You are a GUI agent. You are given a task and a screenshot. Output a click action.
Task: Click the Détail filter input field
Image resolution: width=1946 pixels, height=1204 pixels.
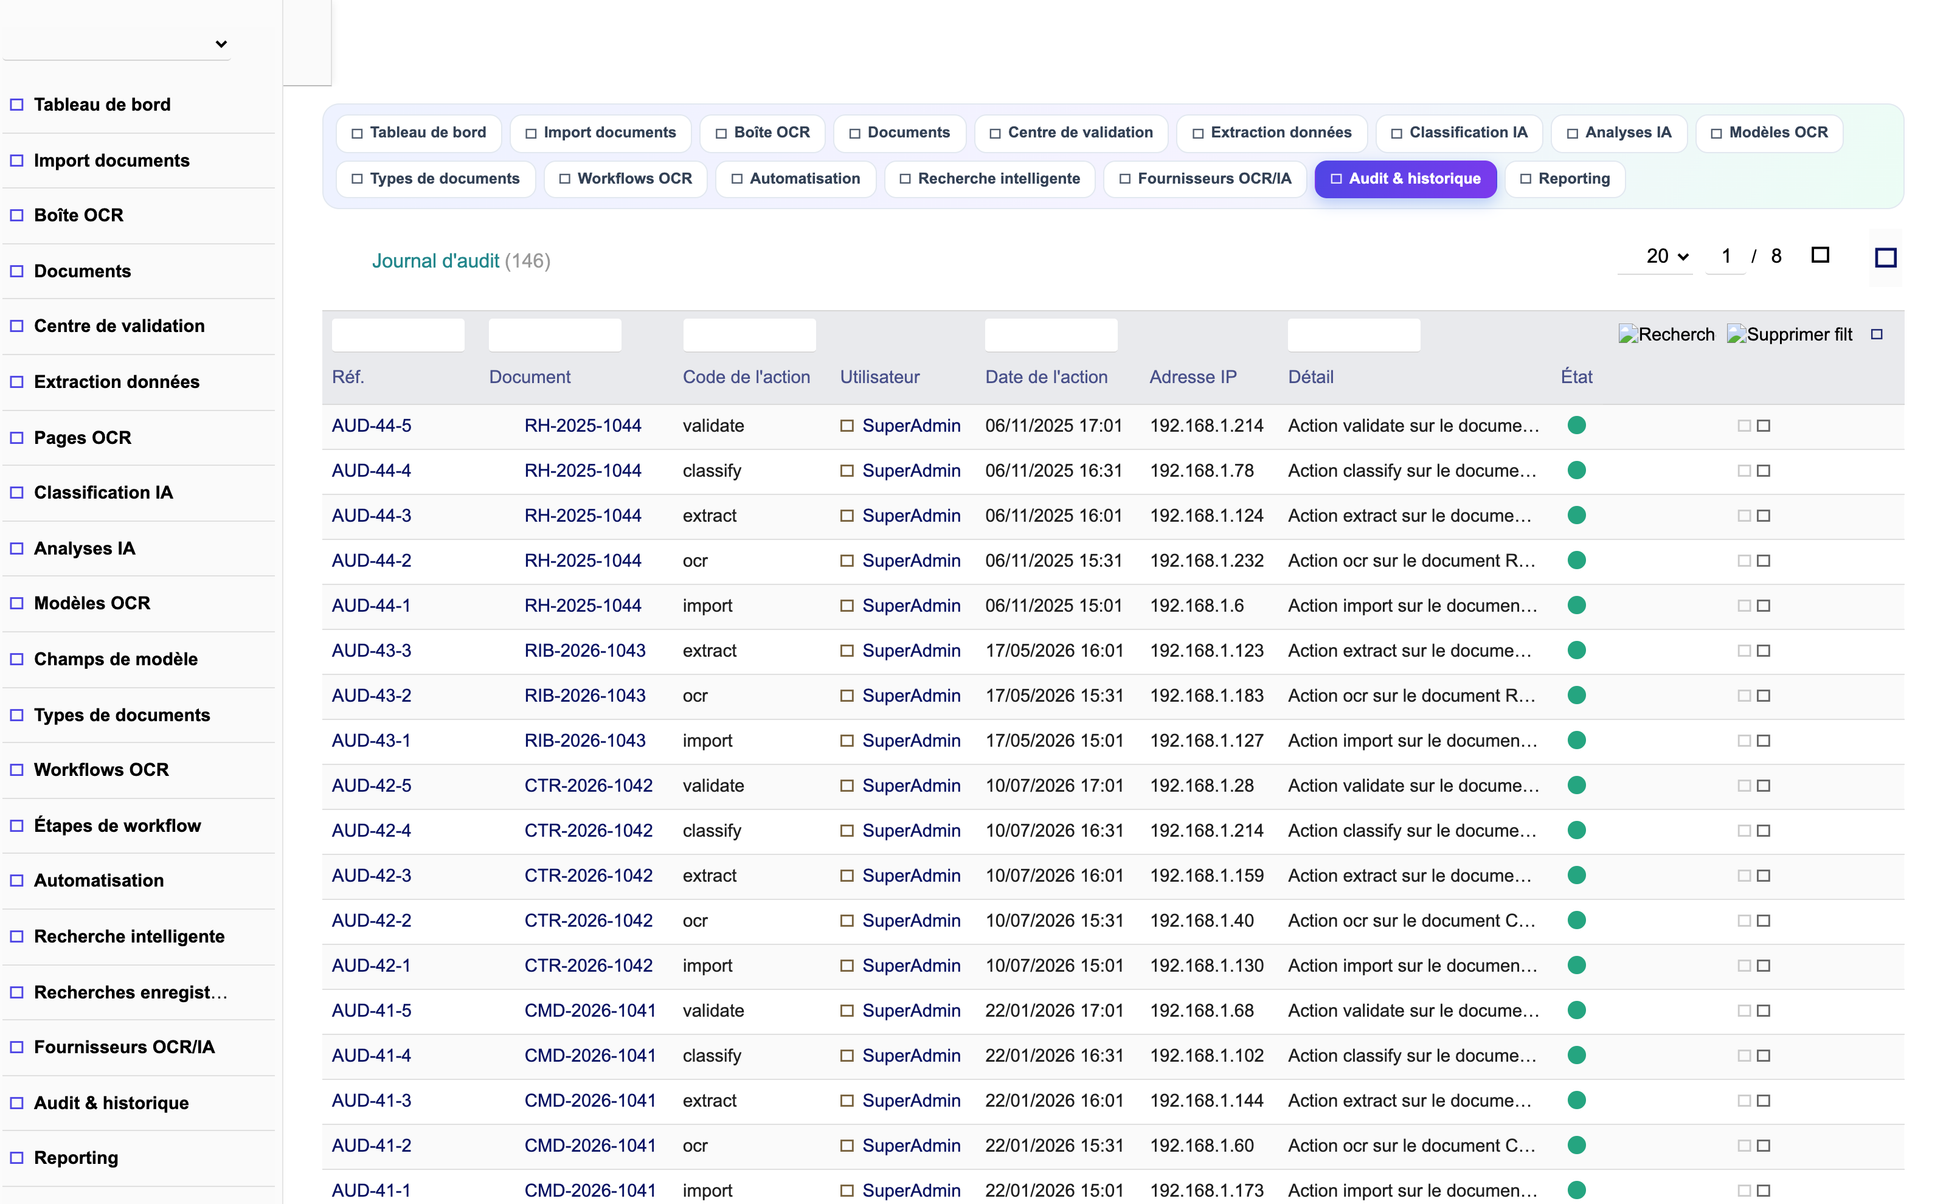[x=1354, y=335]
